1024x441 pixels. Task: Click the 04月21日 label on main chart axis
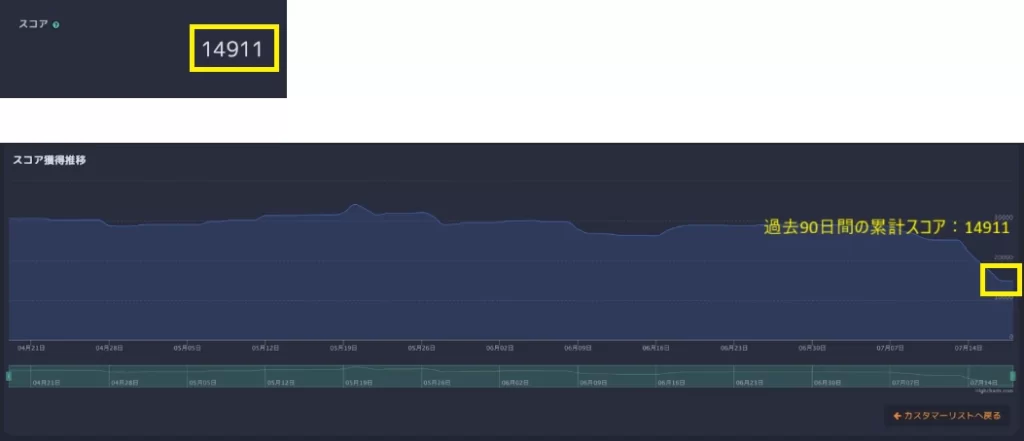pos(31,348)
